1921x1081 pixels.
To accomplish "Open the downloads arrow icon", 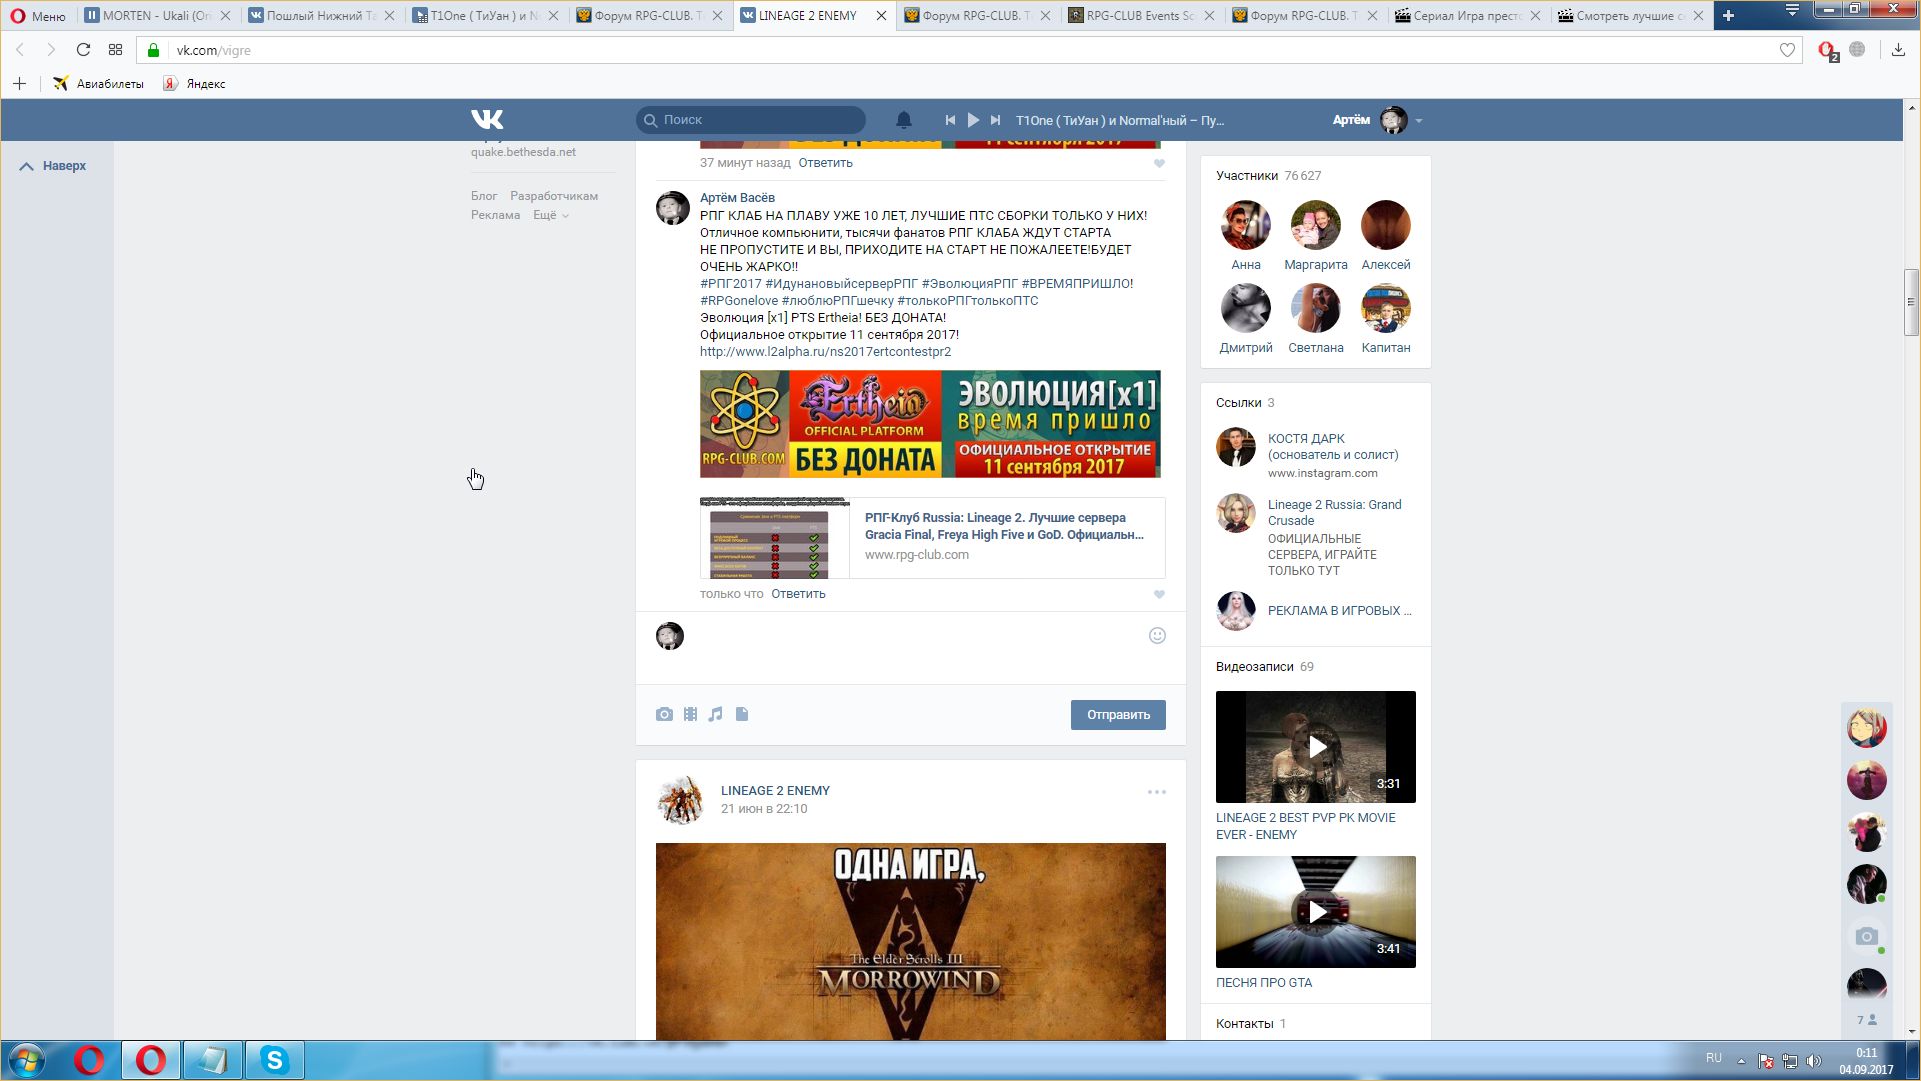I will 1898,50.
